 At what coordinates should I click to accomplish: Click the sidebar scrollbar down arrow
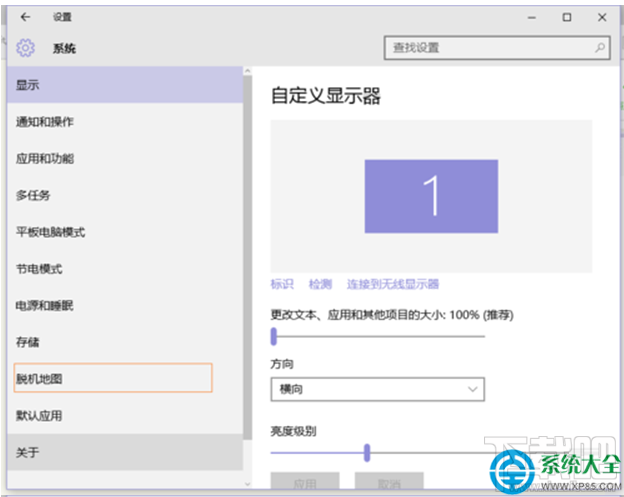(x=248, y=484)
